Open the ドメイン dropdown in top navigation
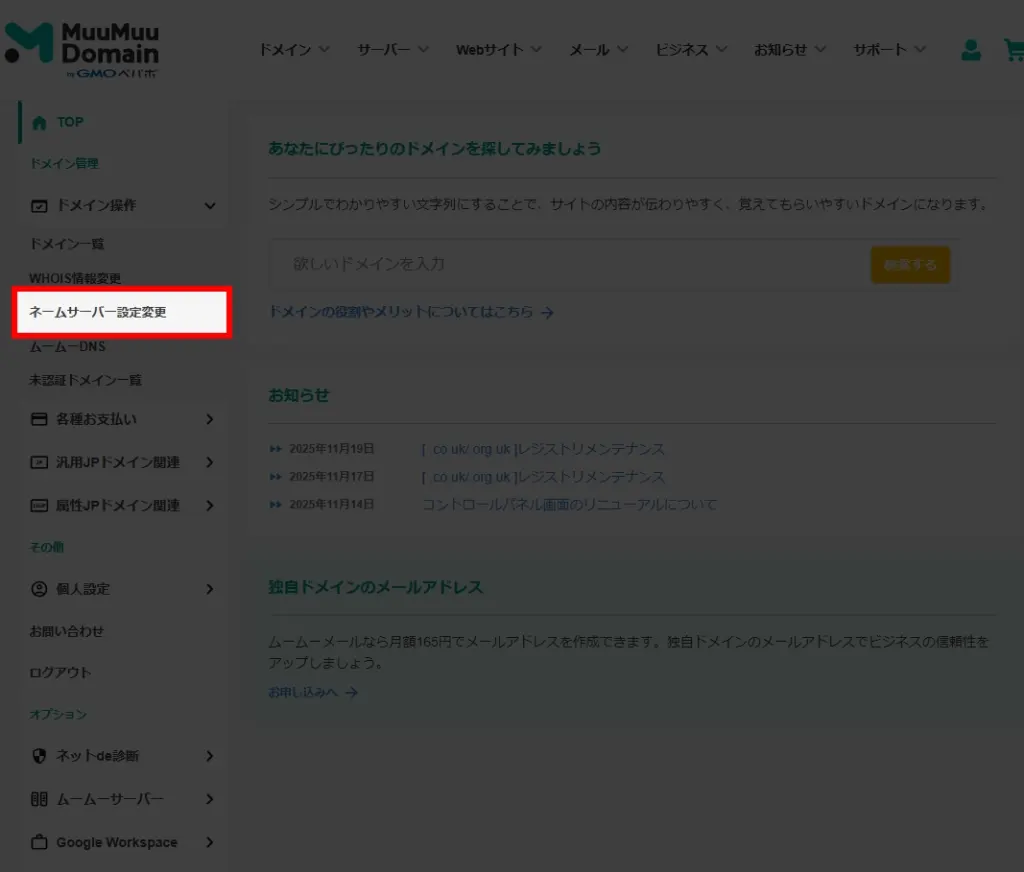 coord(294,49)
